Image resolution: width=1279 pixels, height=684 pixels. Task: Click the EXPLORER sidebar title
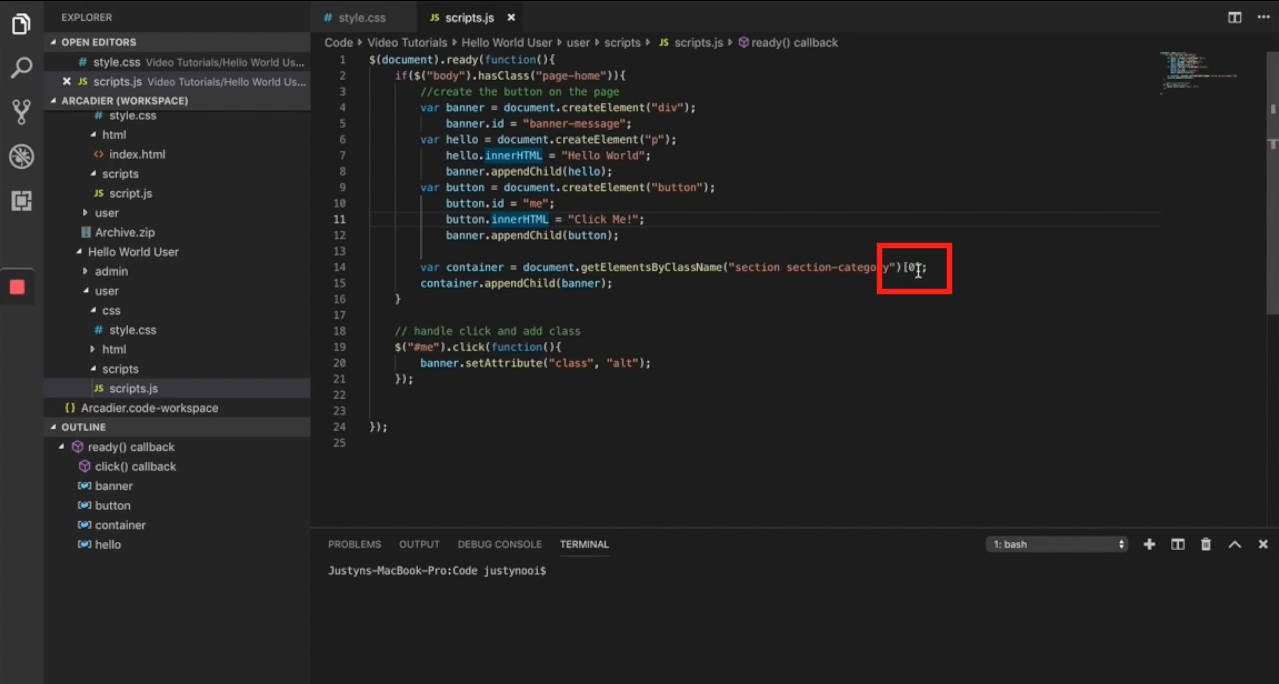tap(87, 18)
